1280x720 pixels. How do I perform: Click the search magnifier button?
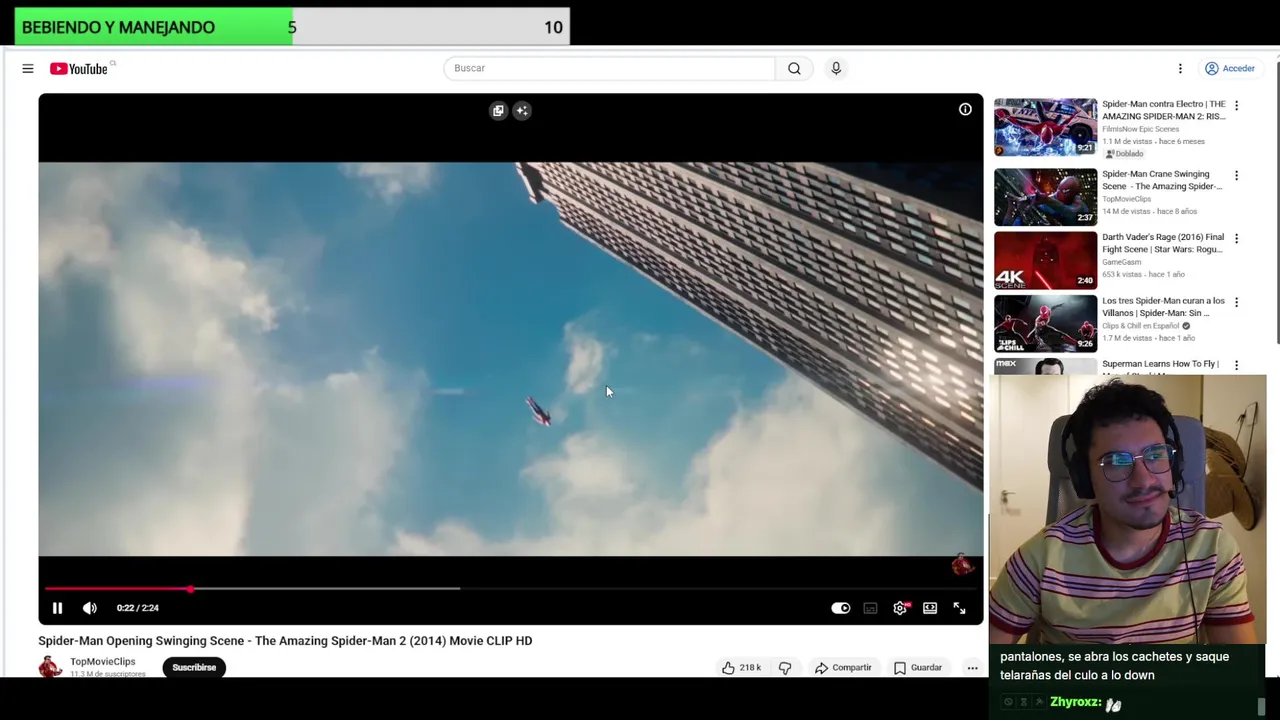pos(794,68)
